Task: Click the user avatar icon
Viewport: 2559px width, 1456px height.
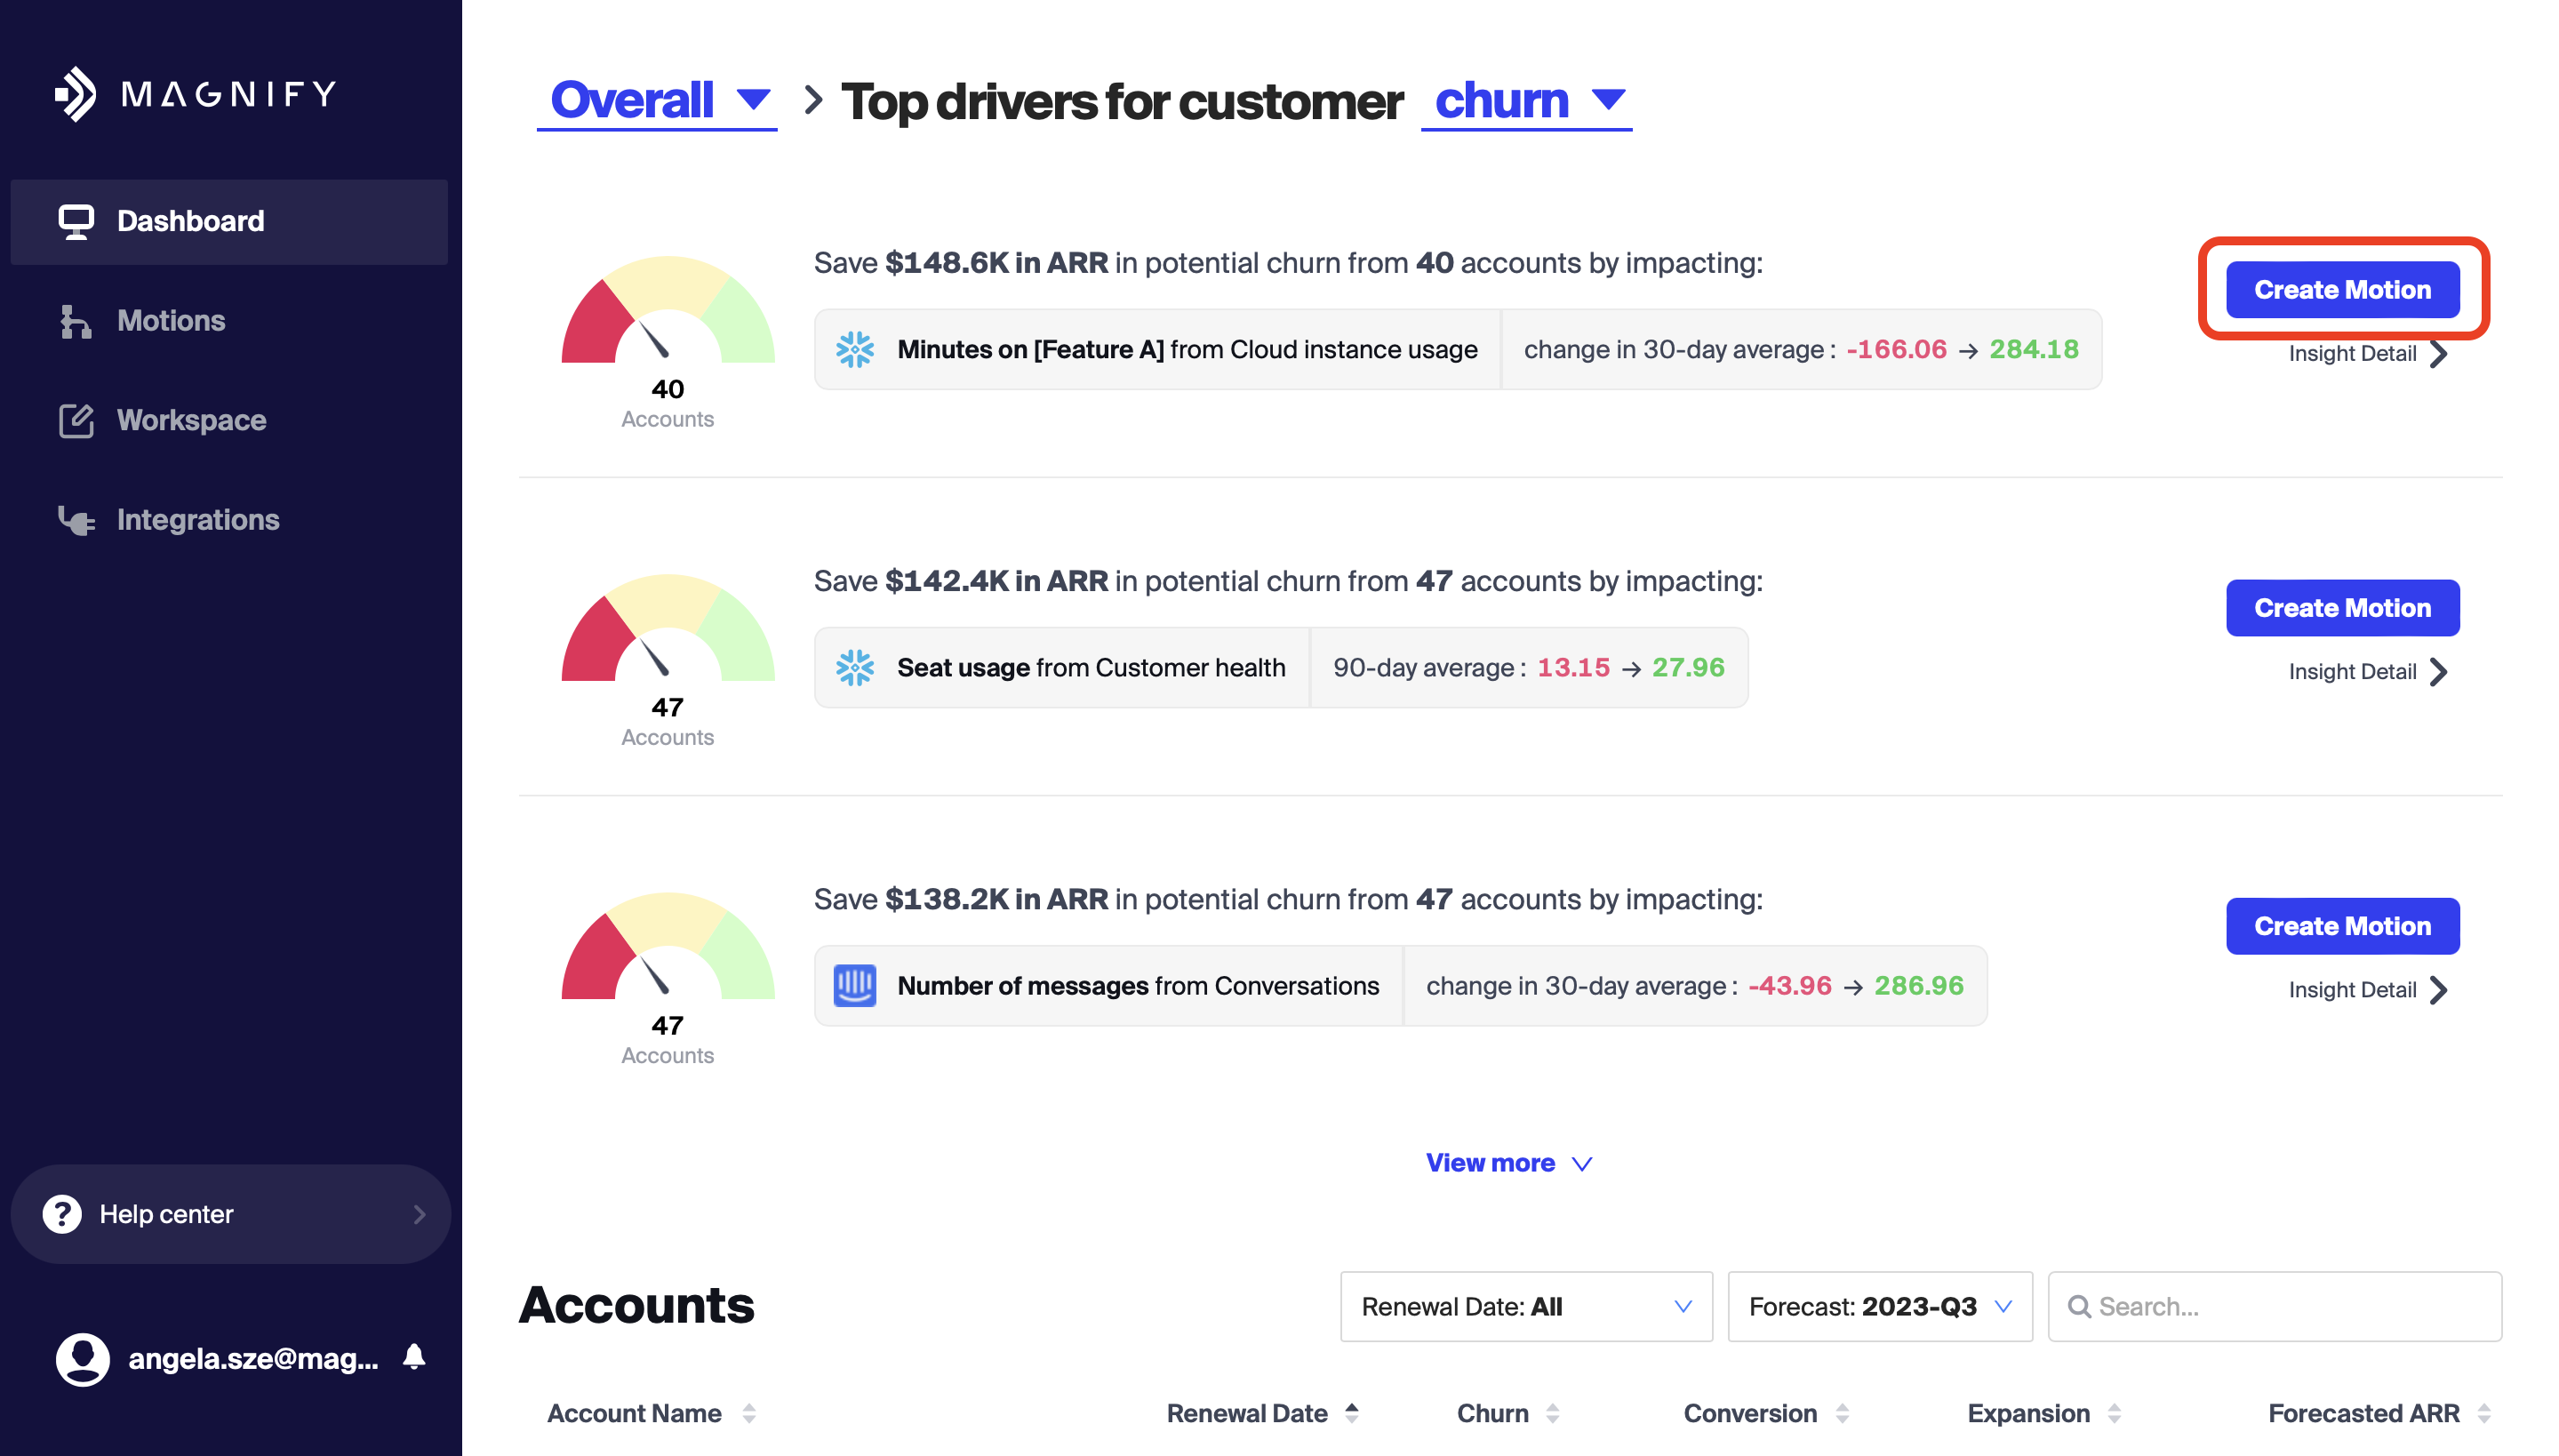Action: [x=82, y=1359]
